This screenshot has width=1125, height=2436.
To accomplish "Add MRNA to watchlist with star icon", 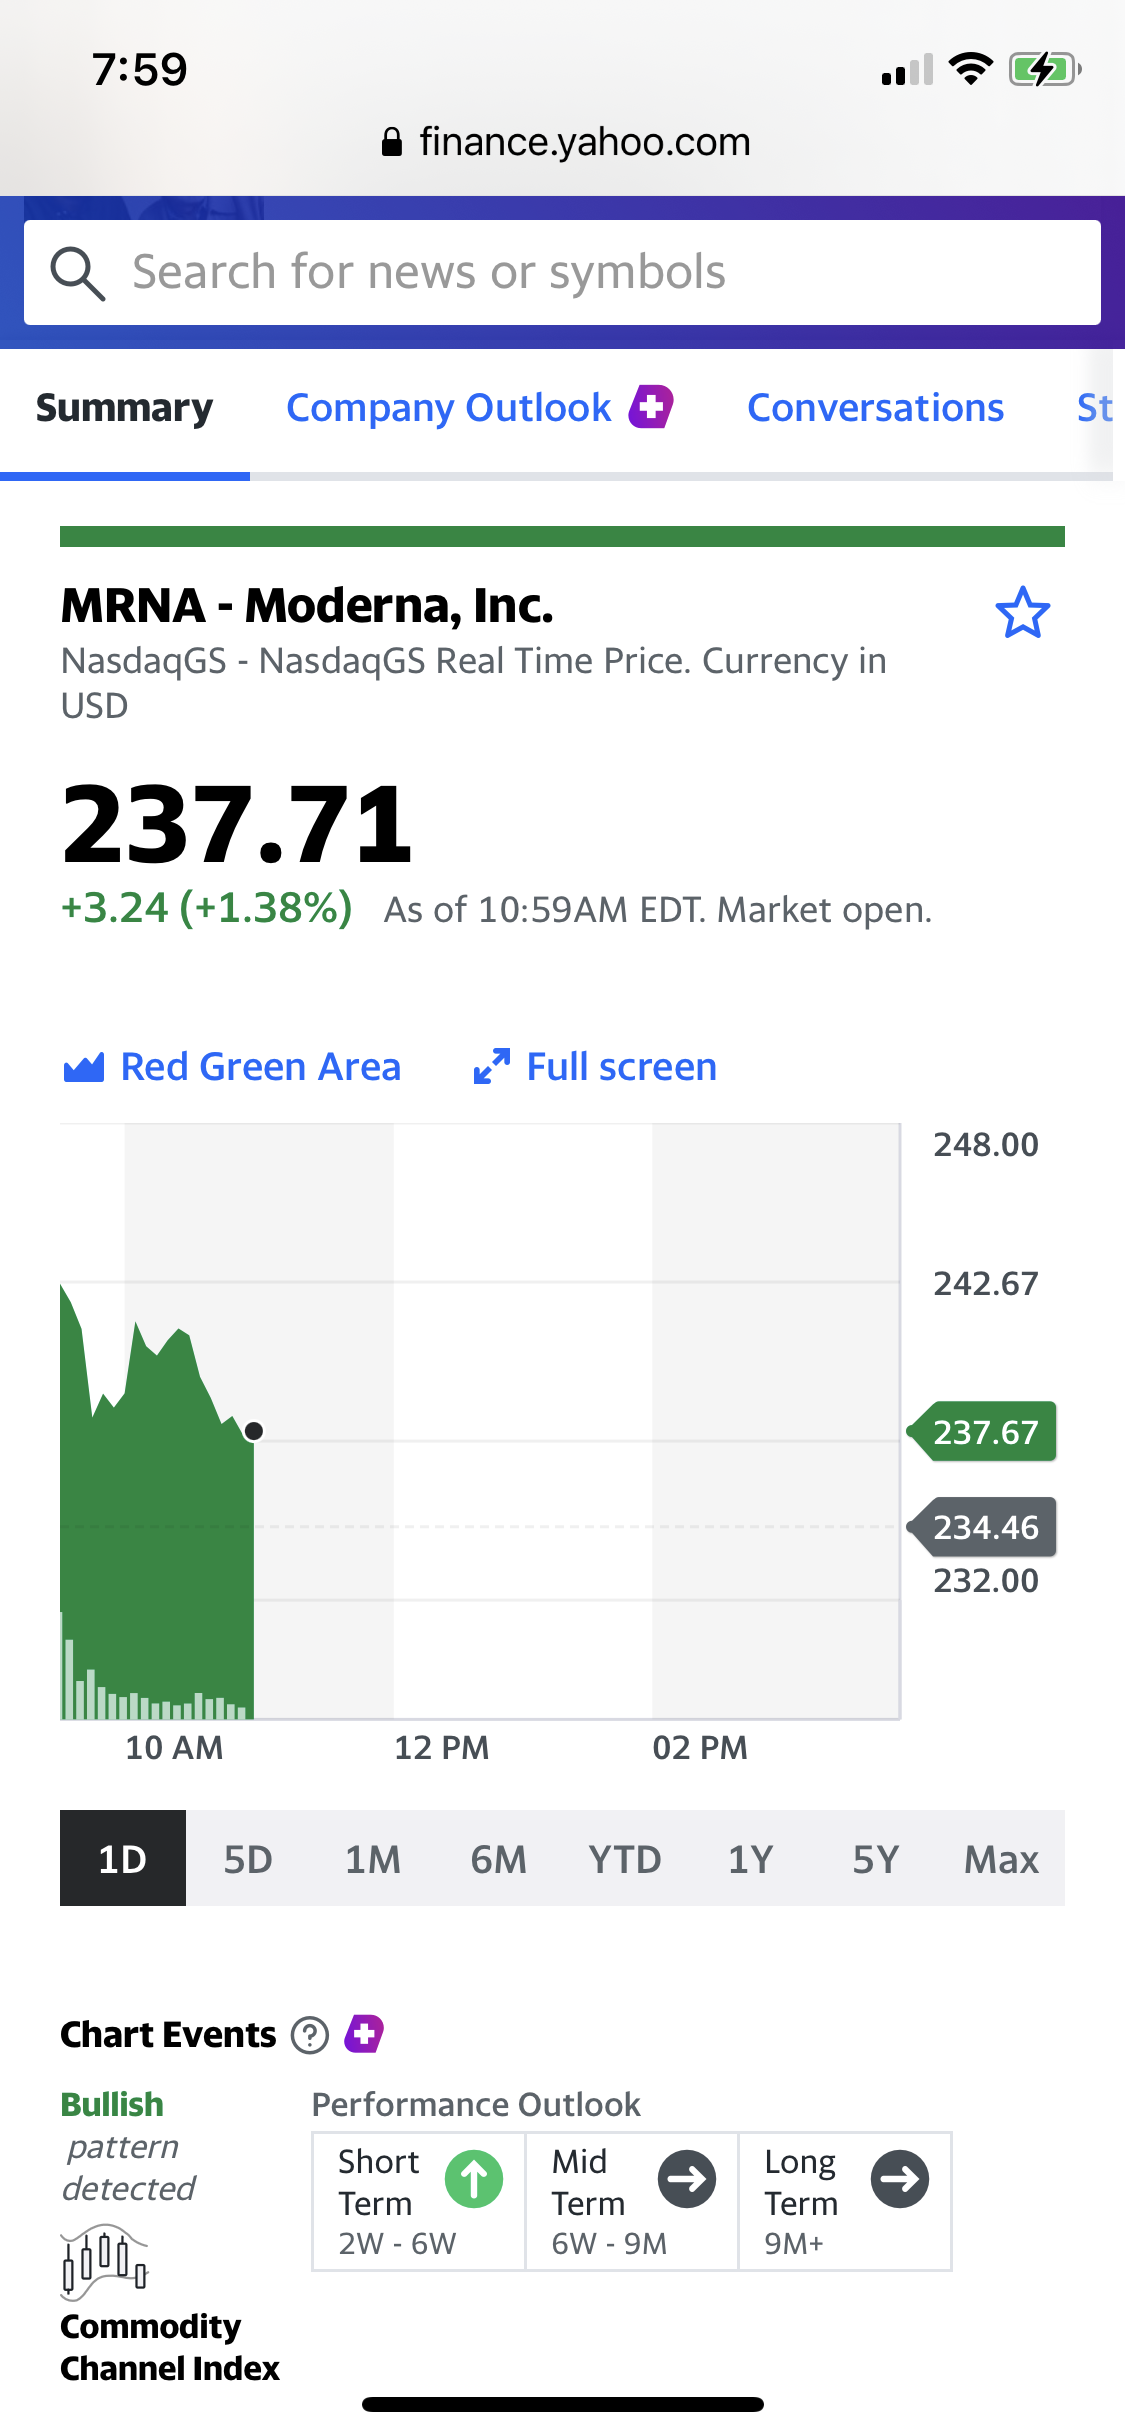I will 1022,613.
